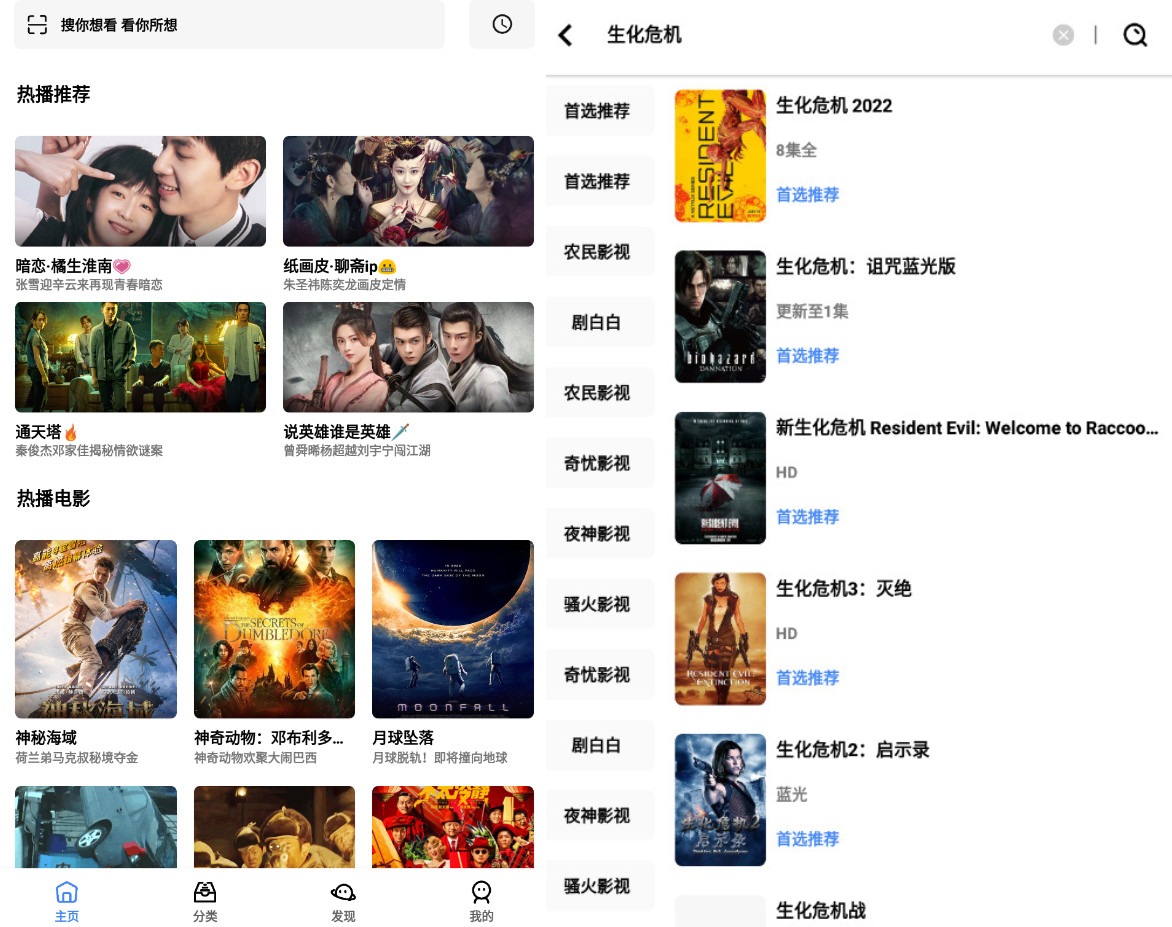Open 通天塔 drama thumbnail
The image size is (1172, 927).
(x=140, y=357)
